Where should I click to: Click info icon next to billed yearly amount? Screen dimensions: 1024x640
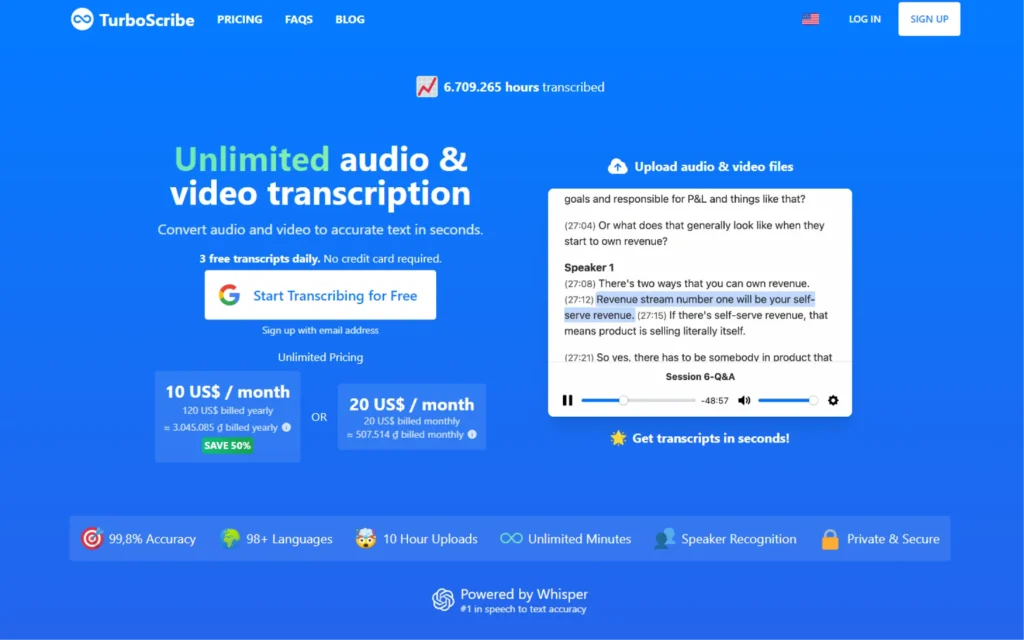[286, 427]
